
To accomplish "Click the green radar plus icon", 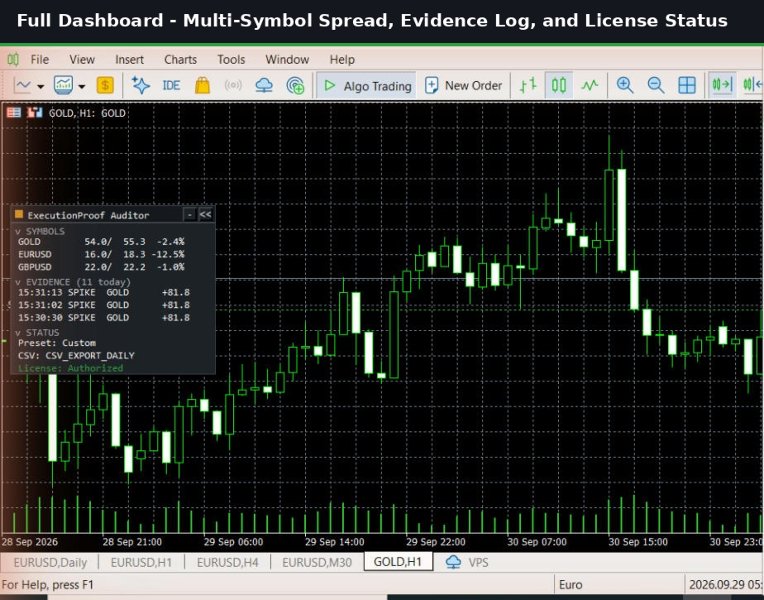I will (x=295, y=85).
